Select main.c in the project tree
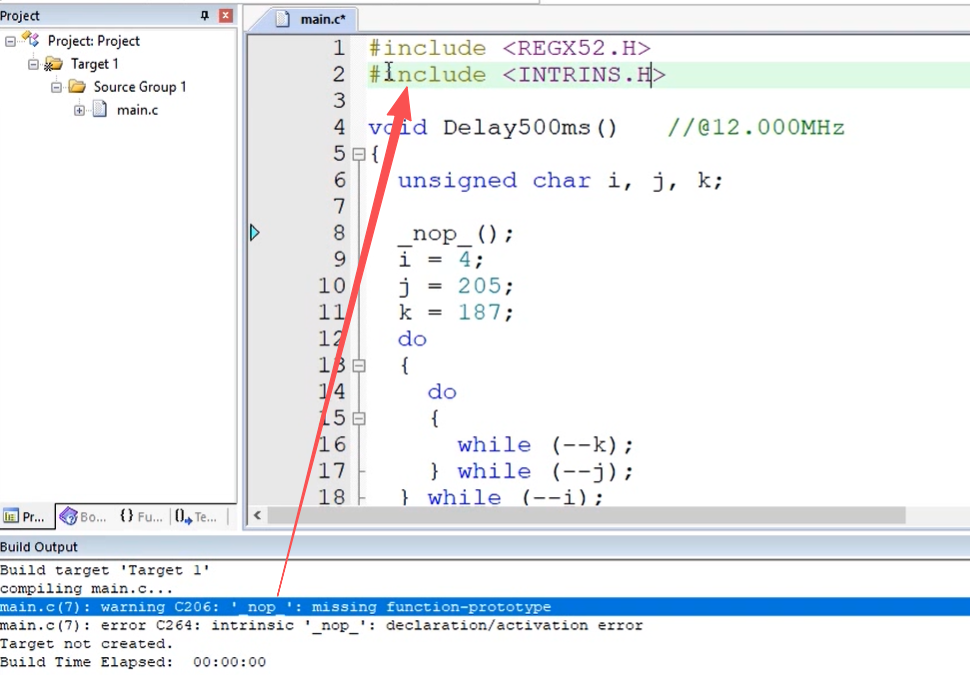The width and height of the screenshot is (970, 675). [x=137, y=110]
